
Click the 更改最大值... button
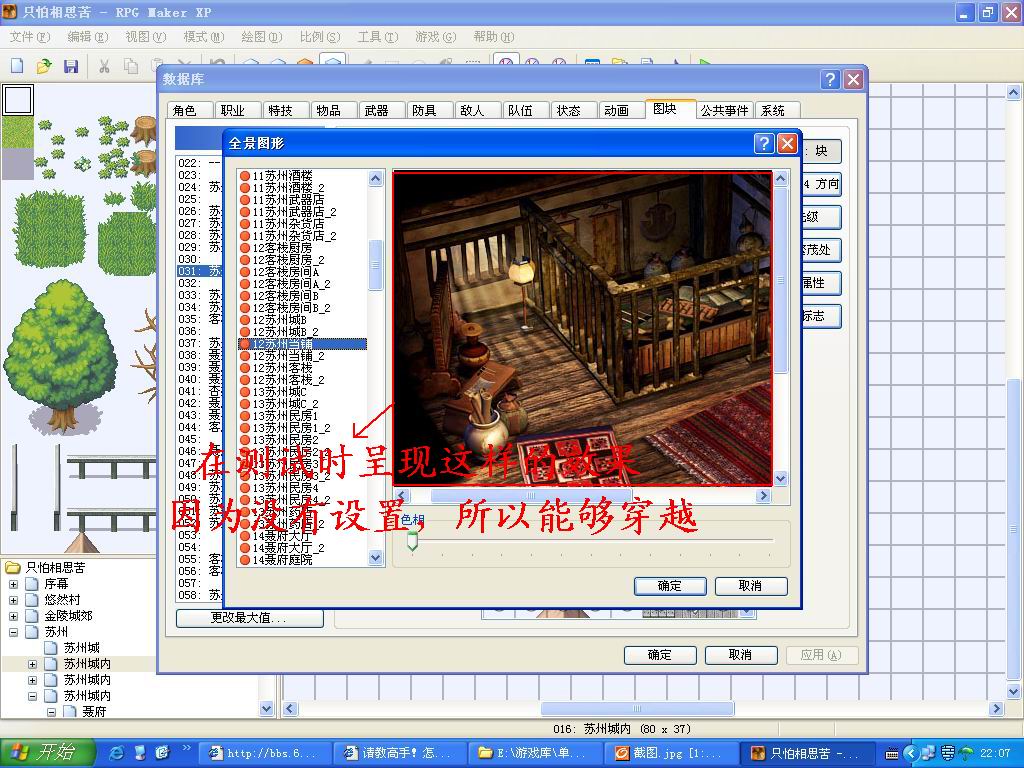coord(249,618)
